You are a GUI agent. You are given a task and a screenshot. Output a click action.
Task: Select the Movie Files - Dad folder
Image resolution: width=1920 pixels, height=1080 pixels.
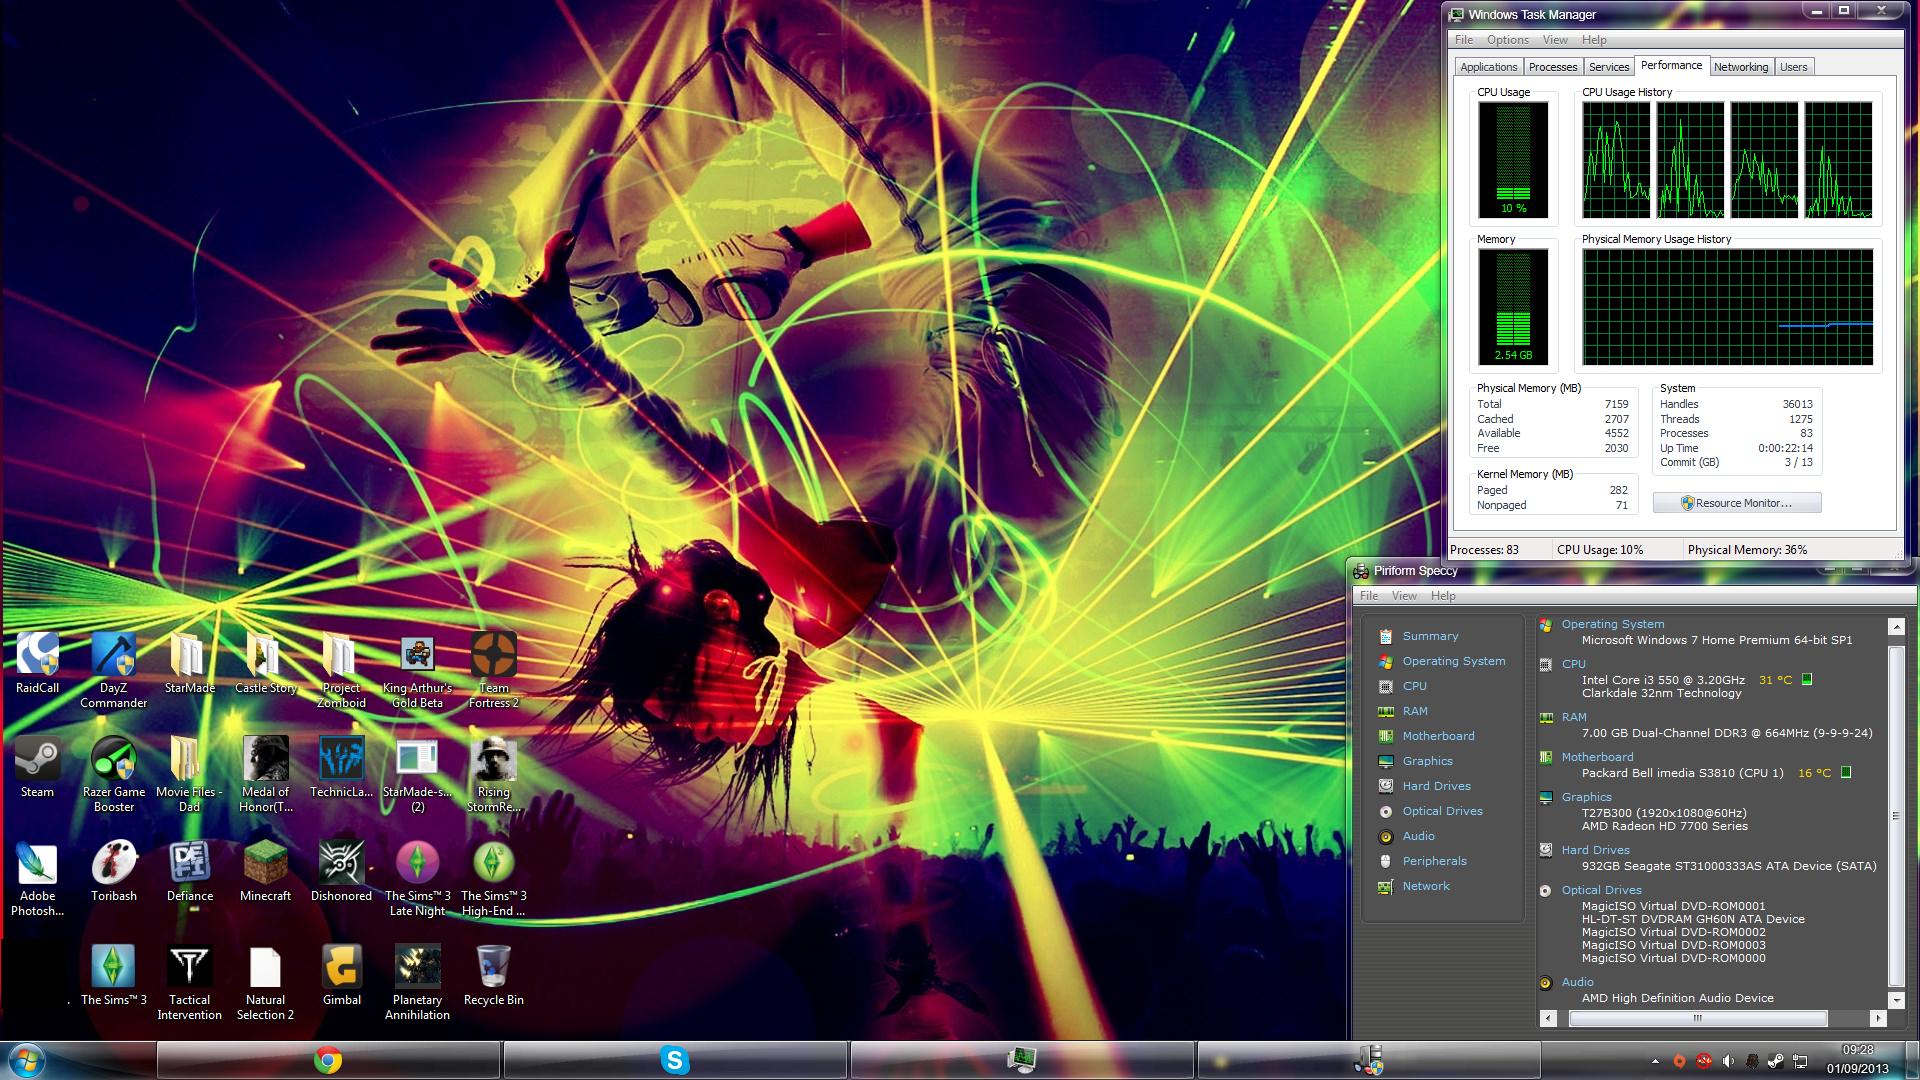[190, 774]
